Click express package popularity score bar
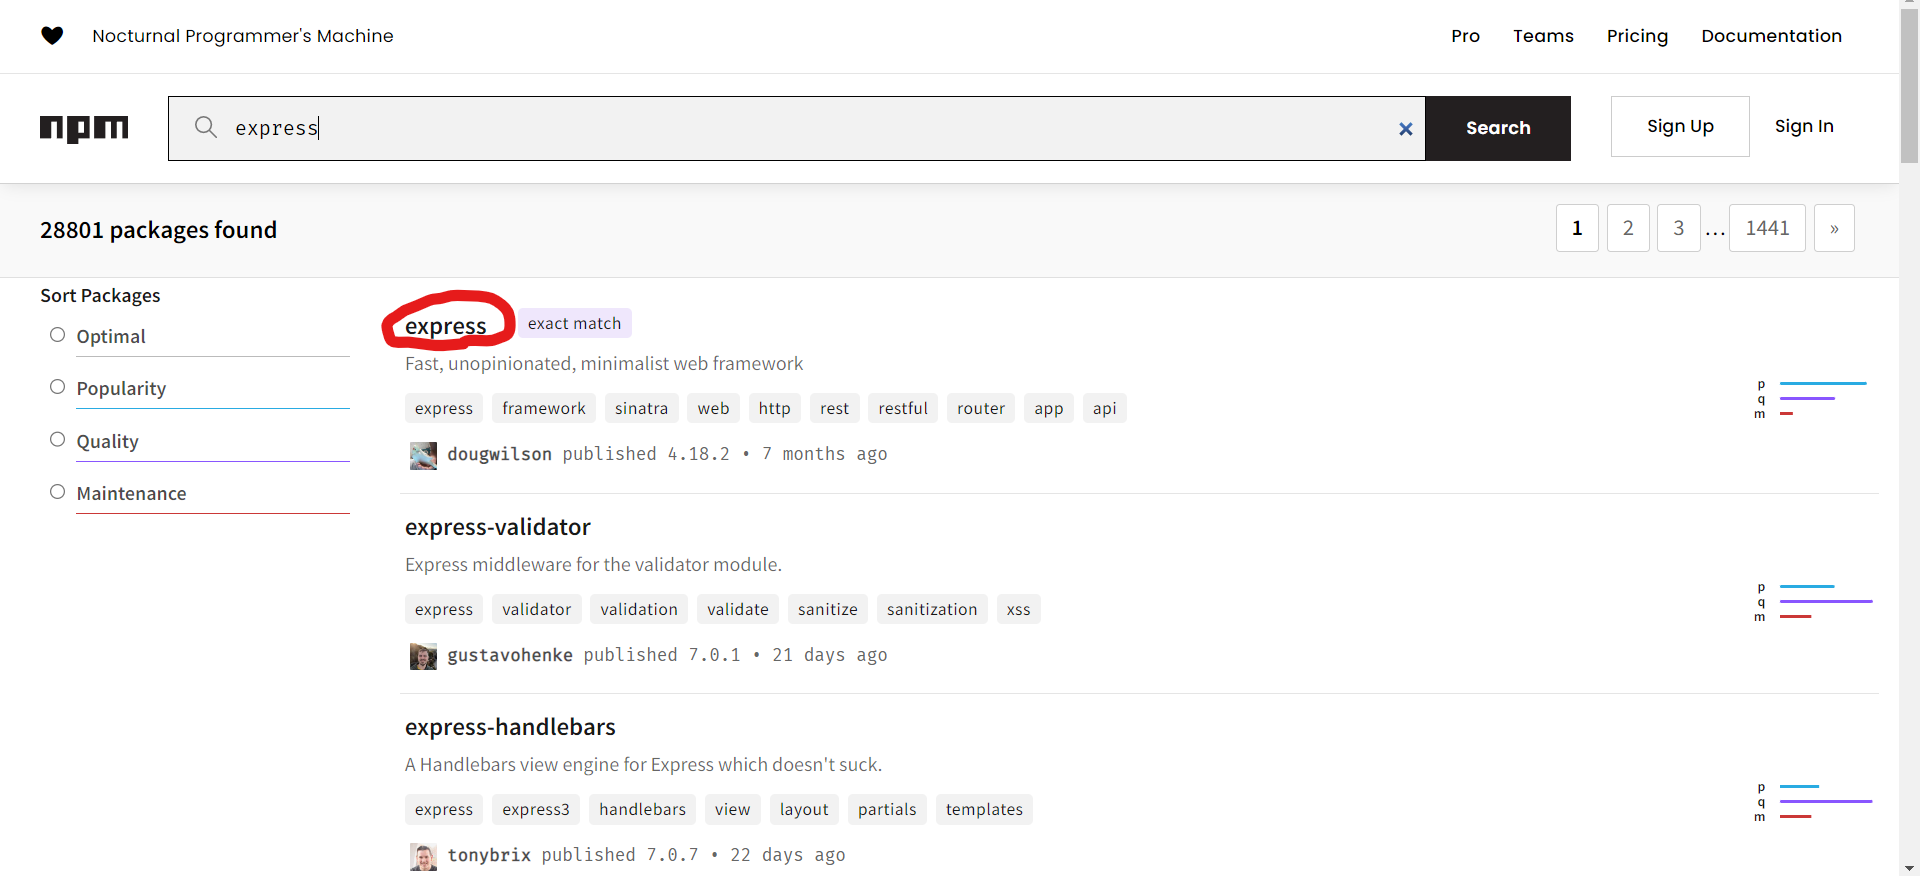The width and height of the screenshot is (1920, 876). pyautogui.click(x=1823, y=383)
